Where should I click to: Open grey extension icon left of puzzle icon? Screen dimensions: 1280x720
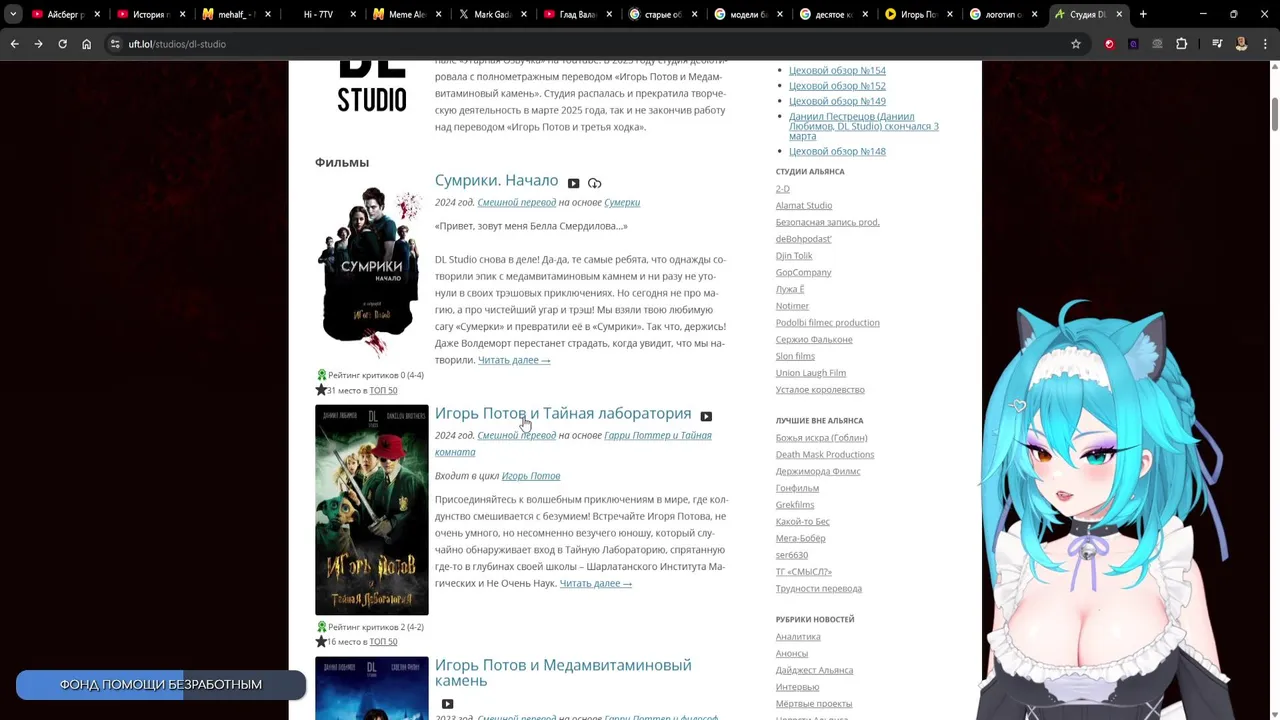(1157, 44)
